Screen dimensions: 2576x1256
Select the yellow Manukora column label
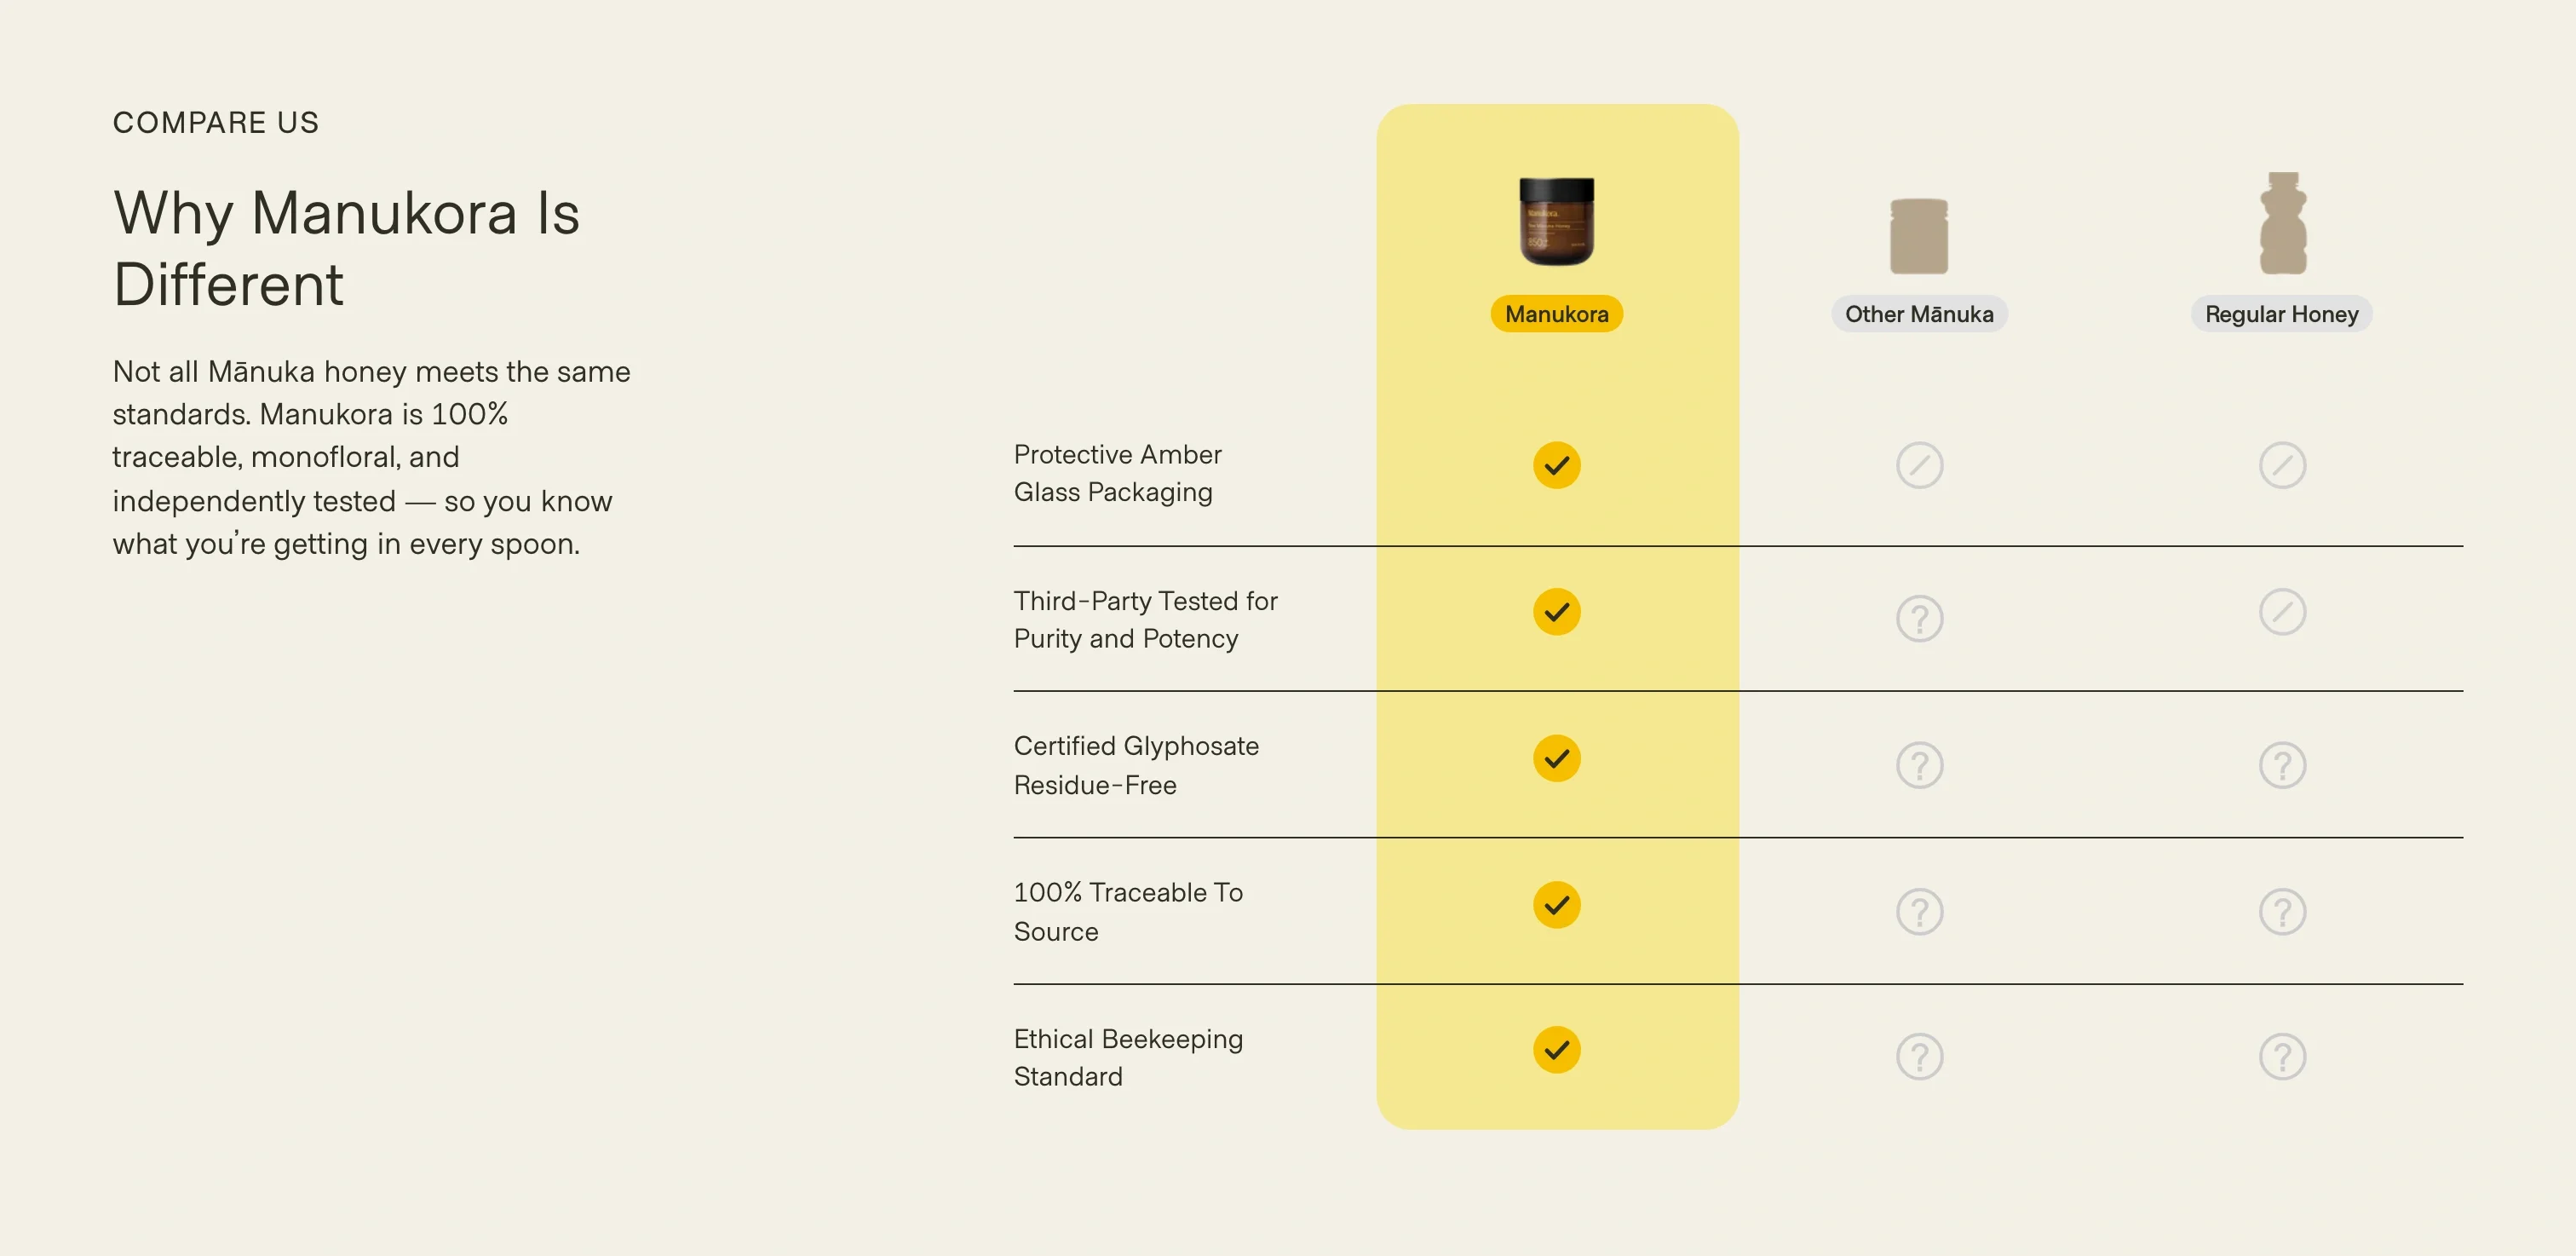point(1556,314)
